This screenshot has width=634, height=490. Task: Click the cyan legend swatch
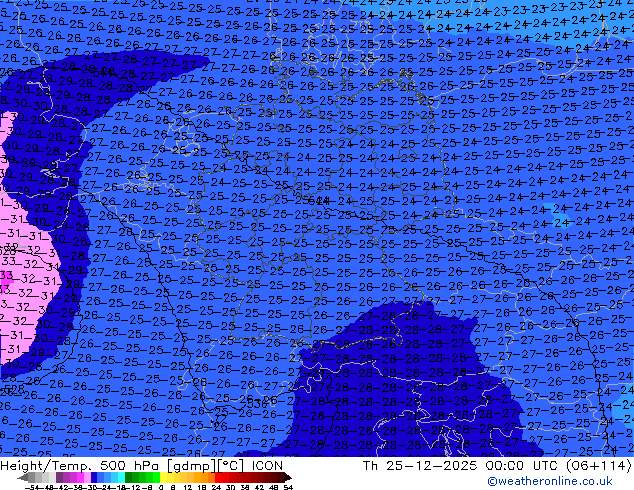tap(122, 477)
